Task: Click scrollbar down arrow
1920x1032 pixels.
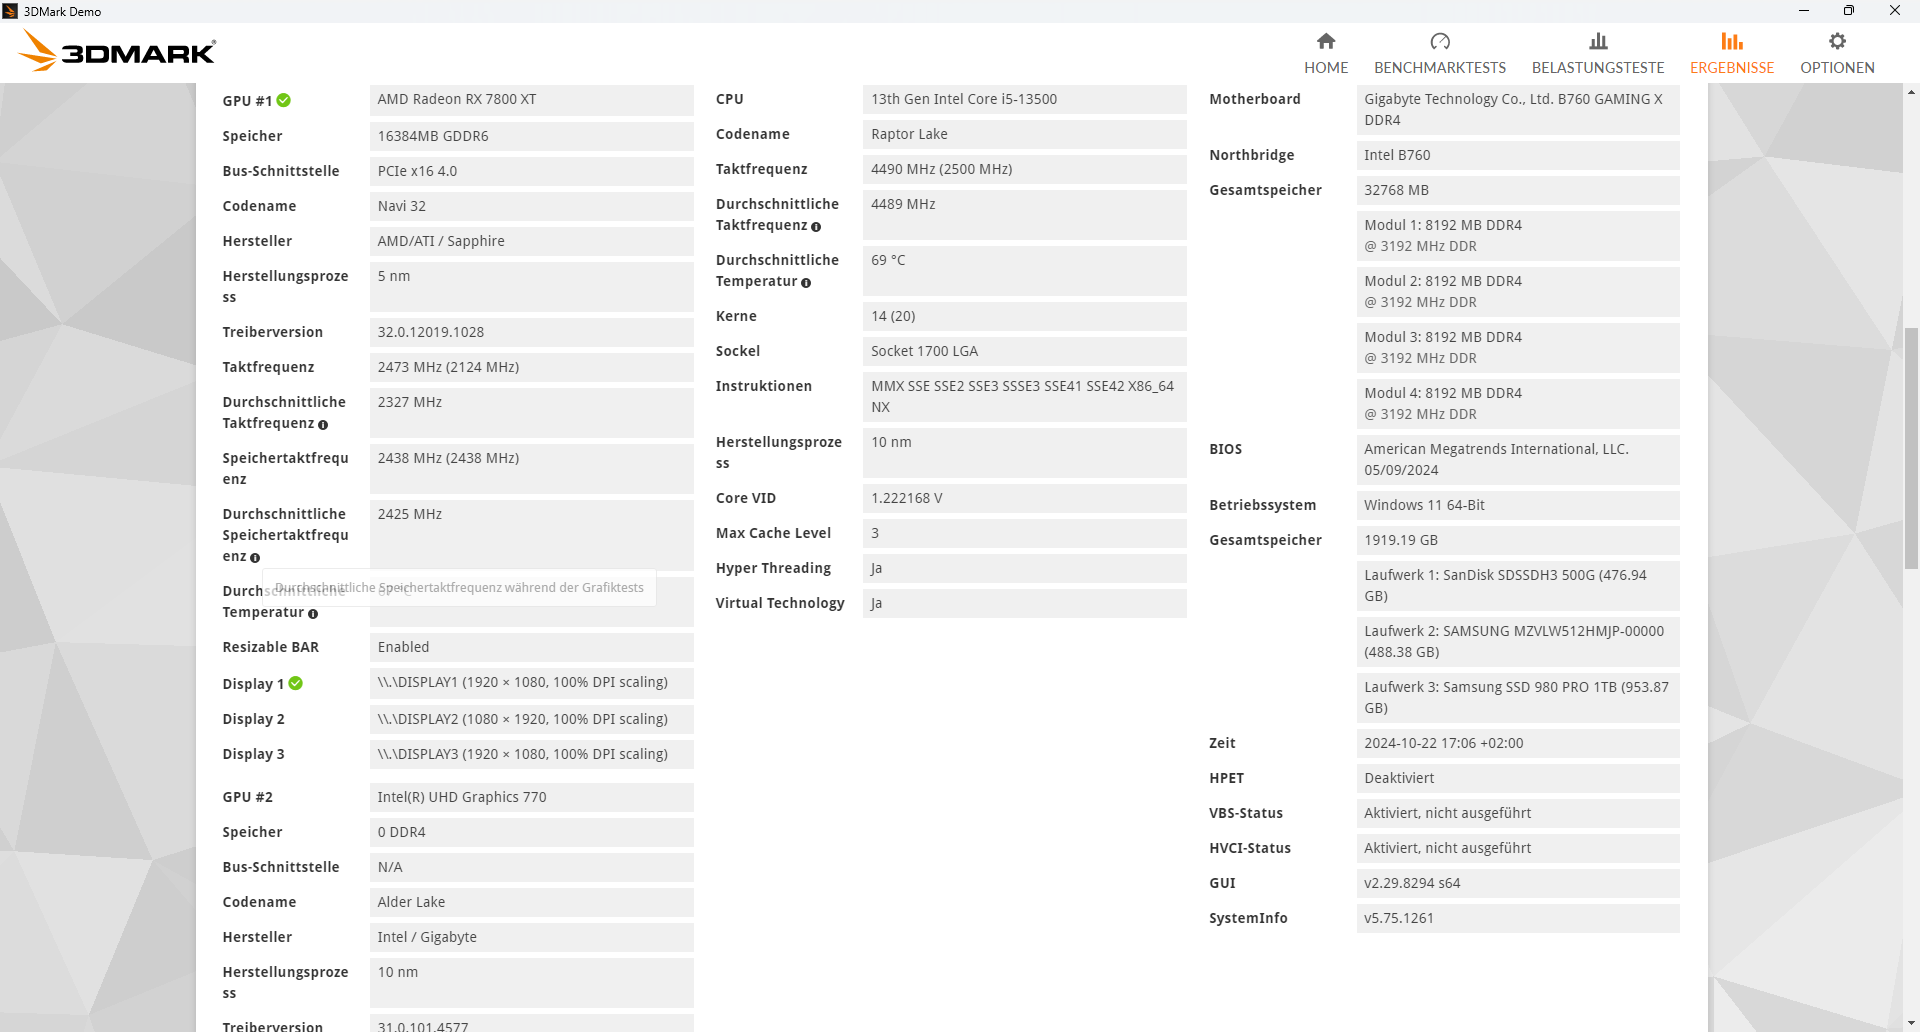Action: (x=1911, y=1023)
